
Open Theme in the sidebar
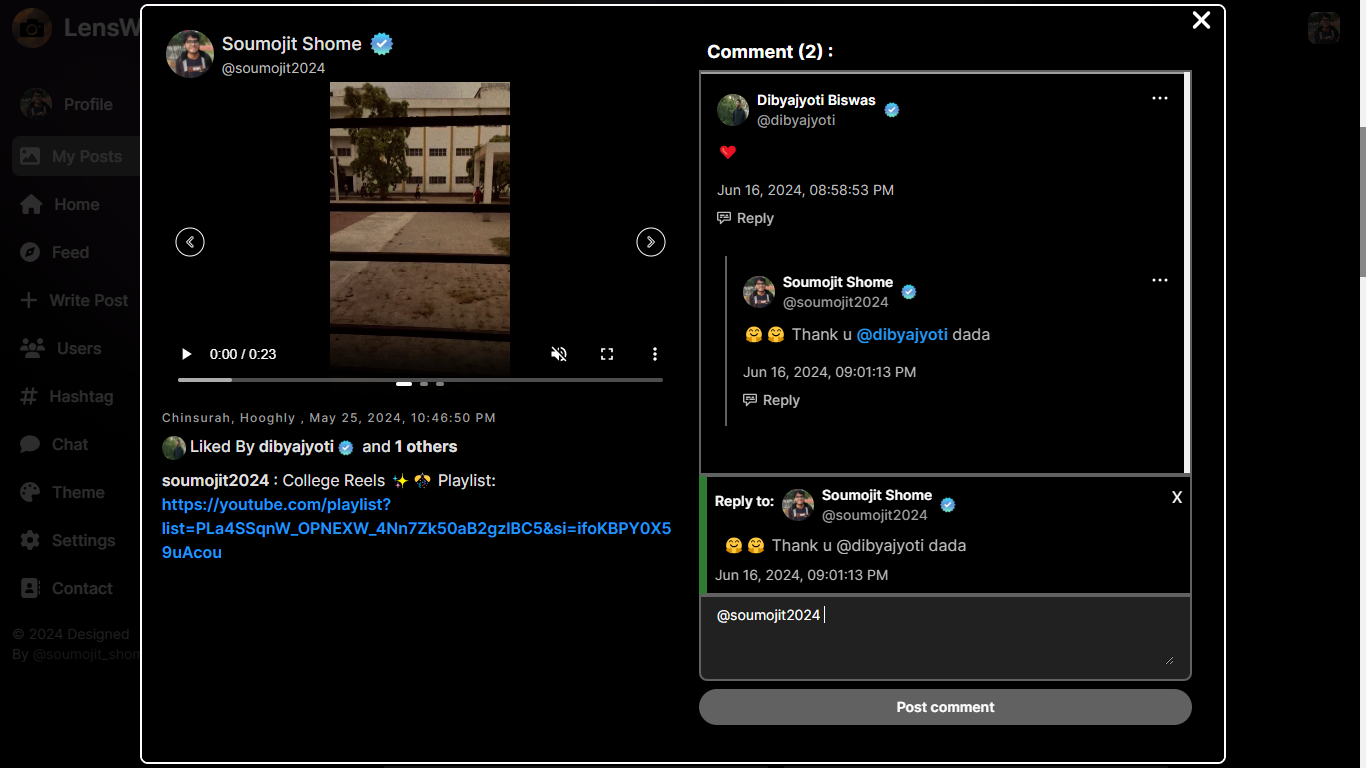tap(76, 492)
